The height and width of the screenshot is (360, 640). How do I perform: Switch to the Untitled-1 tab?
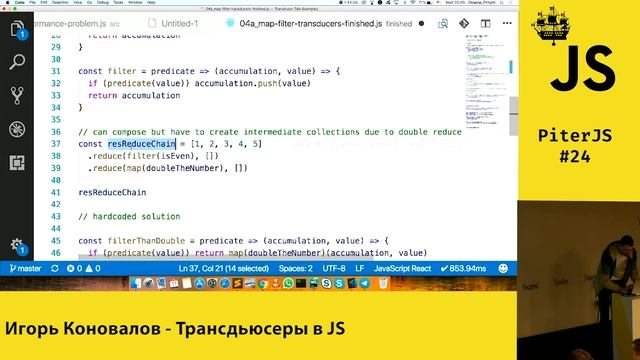pos(173,24)
